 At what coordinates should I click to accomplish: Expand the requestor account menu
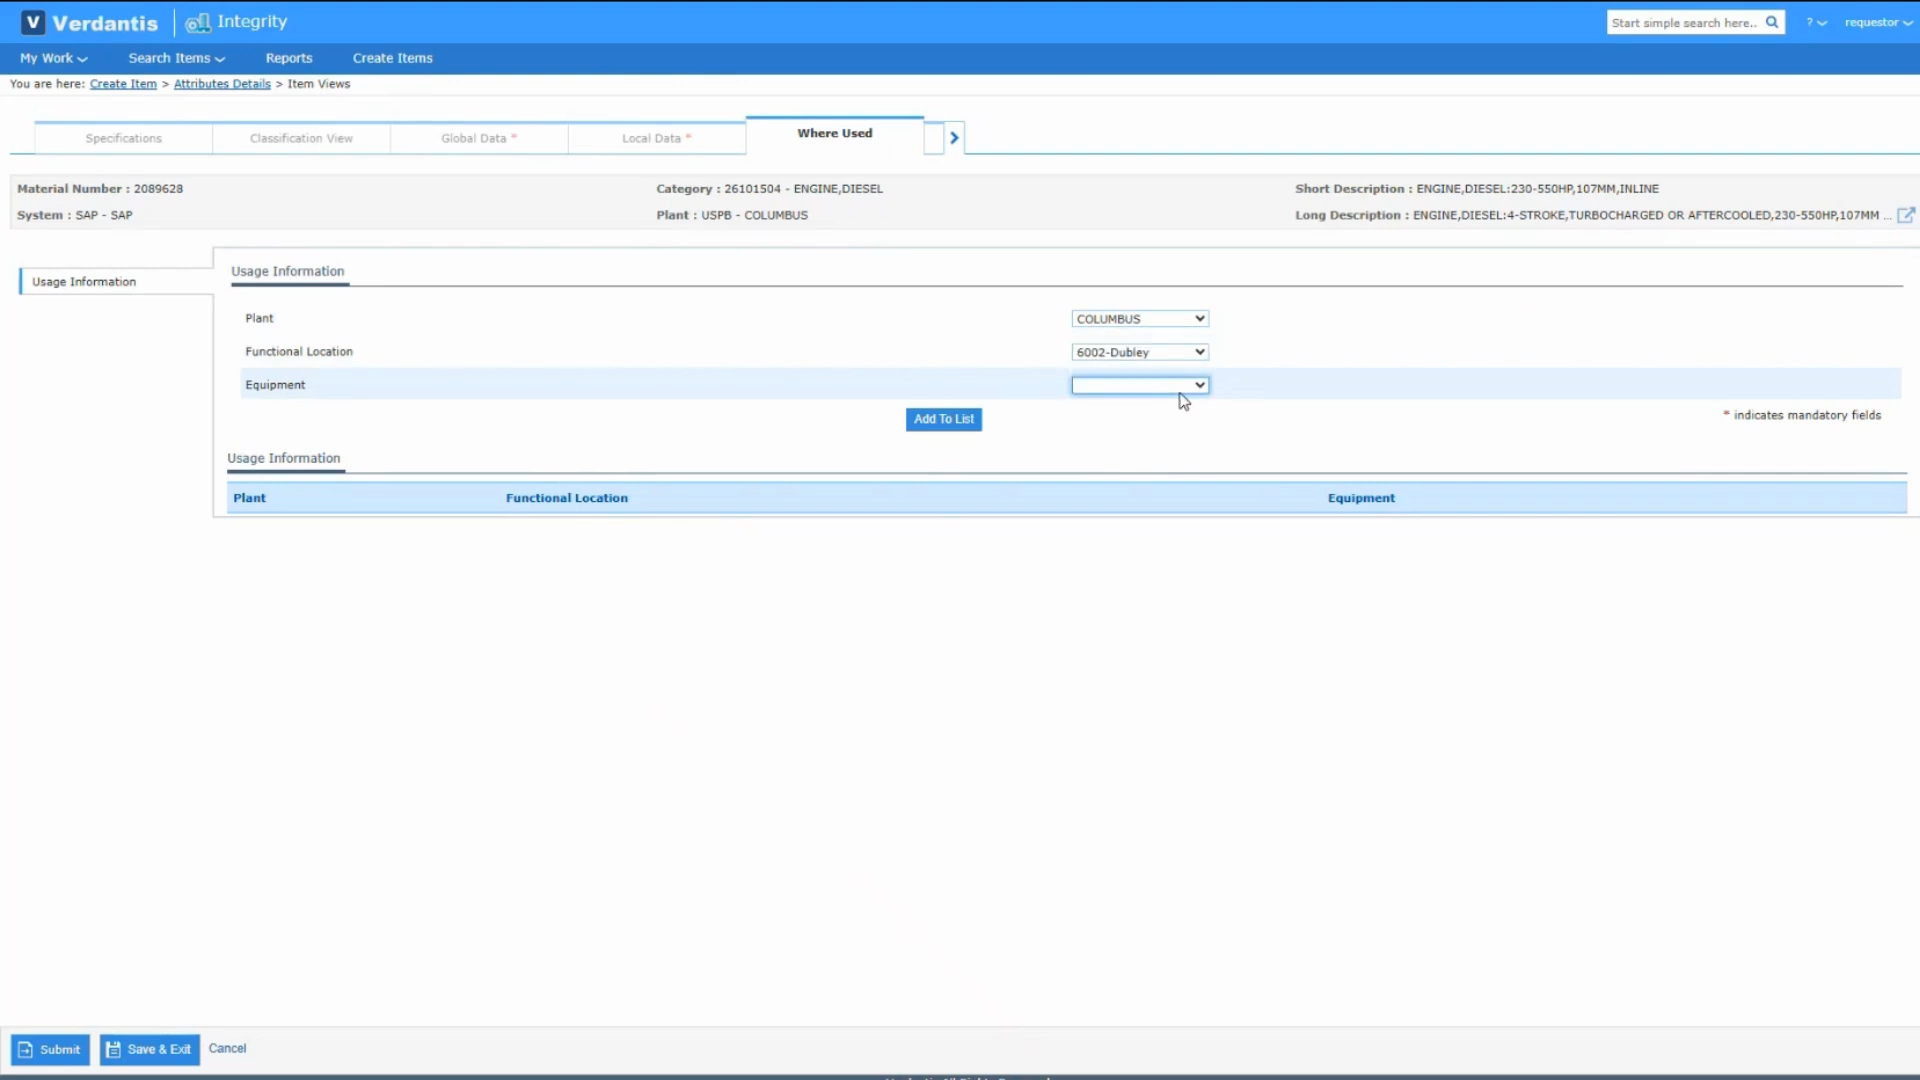[1878, 21]
